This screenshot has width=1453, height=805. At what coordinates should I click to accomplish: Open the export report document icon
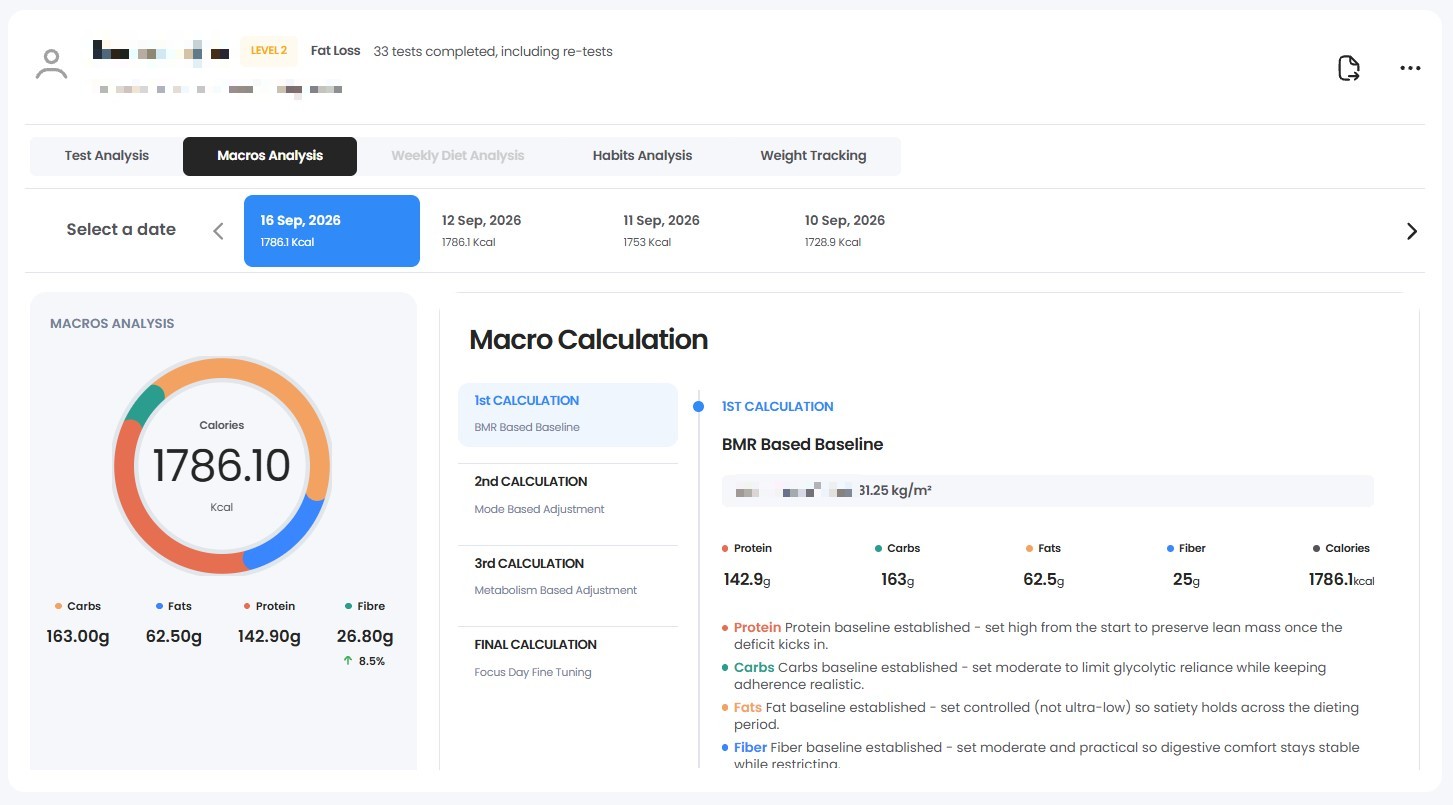click(x=1349, y=68)
